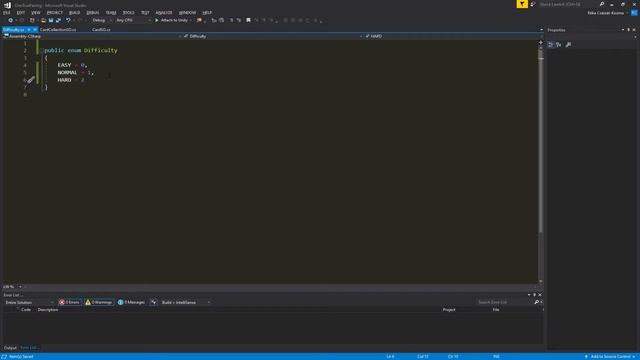Click the HARD enum member in code

pos(64,80)
